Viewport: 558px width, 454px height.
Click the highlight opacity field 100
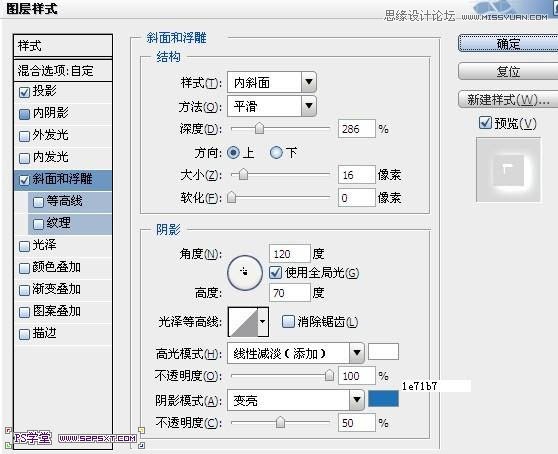coord(357,376)
